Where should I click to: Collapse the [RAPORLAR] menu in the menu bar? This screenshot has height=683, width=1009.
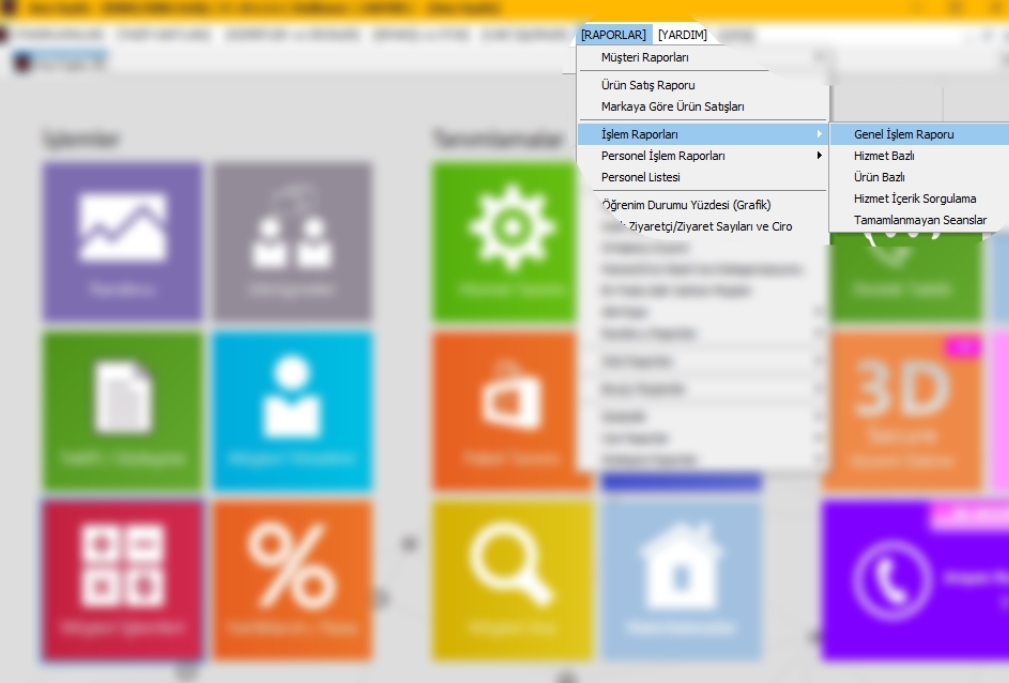click(x=613, y=35)
